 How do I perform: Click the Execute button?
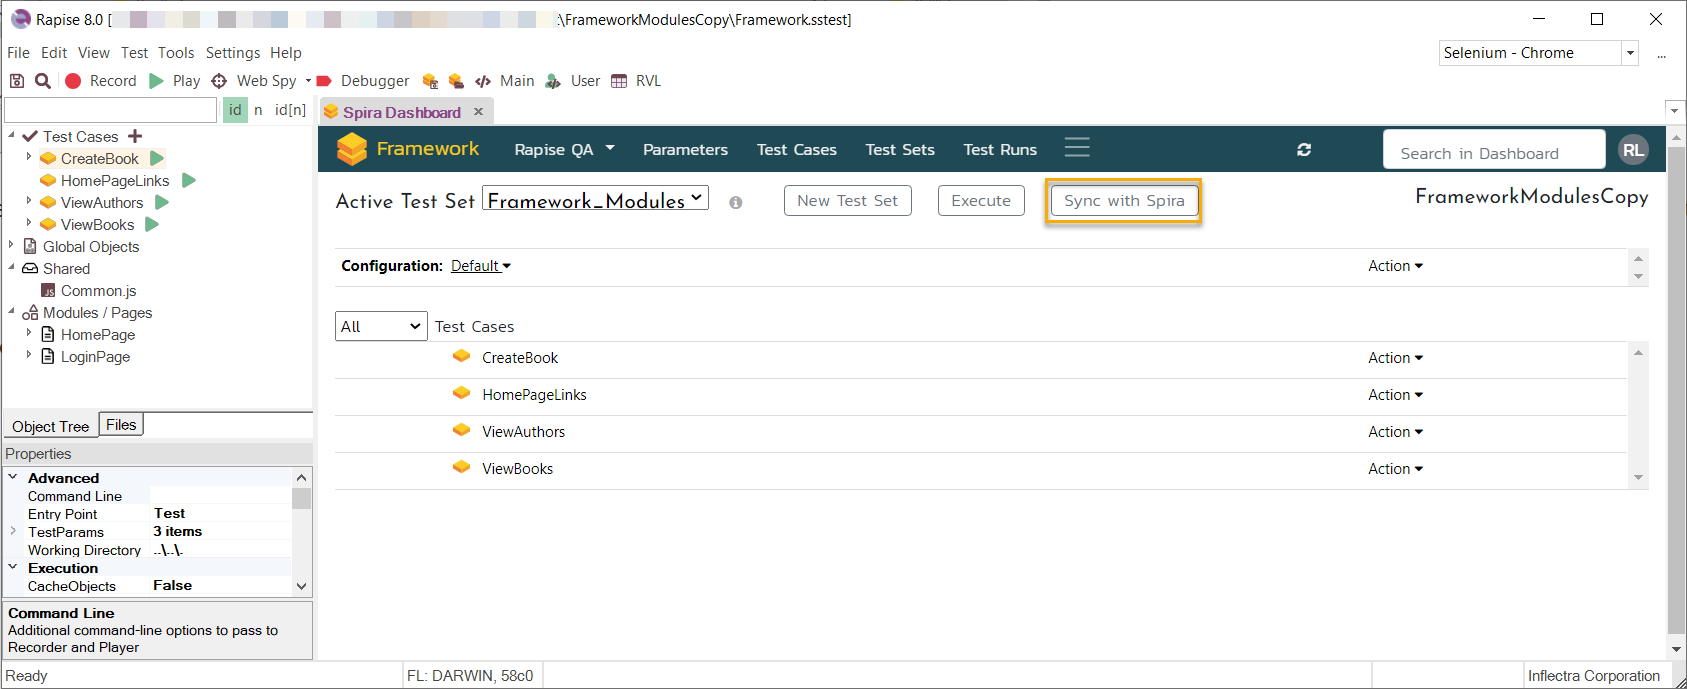click(x=981, y=201)
